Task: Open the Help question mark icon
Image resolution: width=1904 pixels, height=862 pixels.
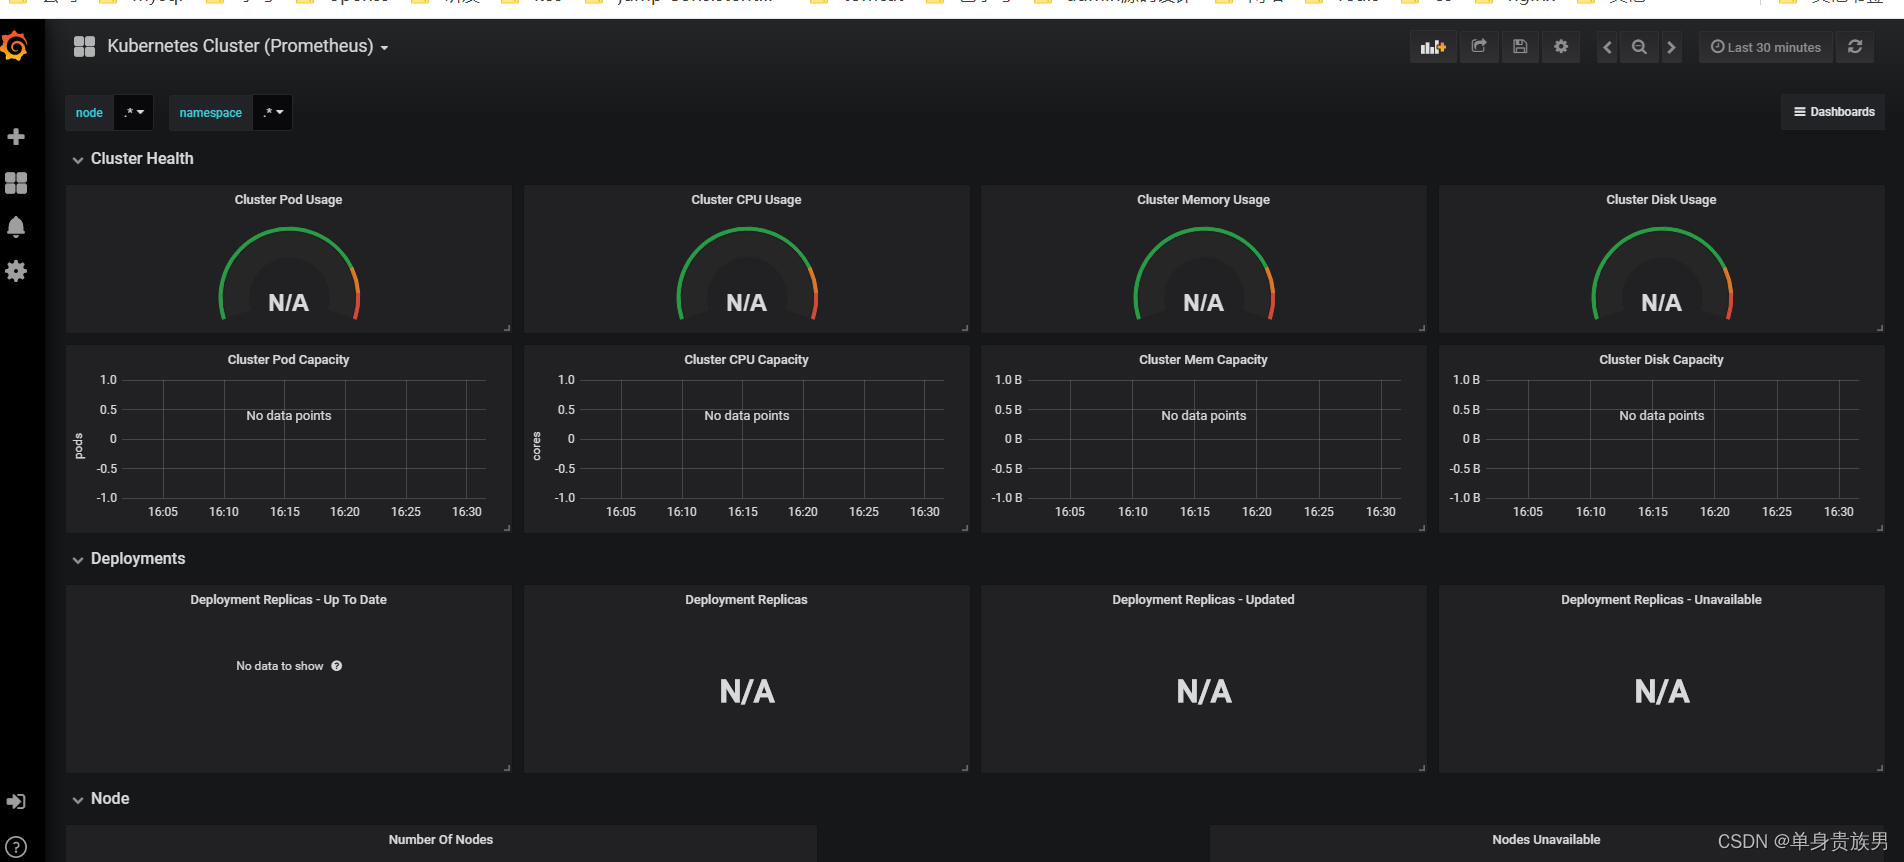Action: (16, 846)
